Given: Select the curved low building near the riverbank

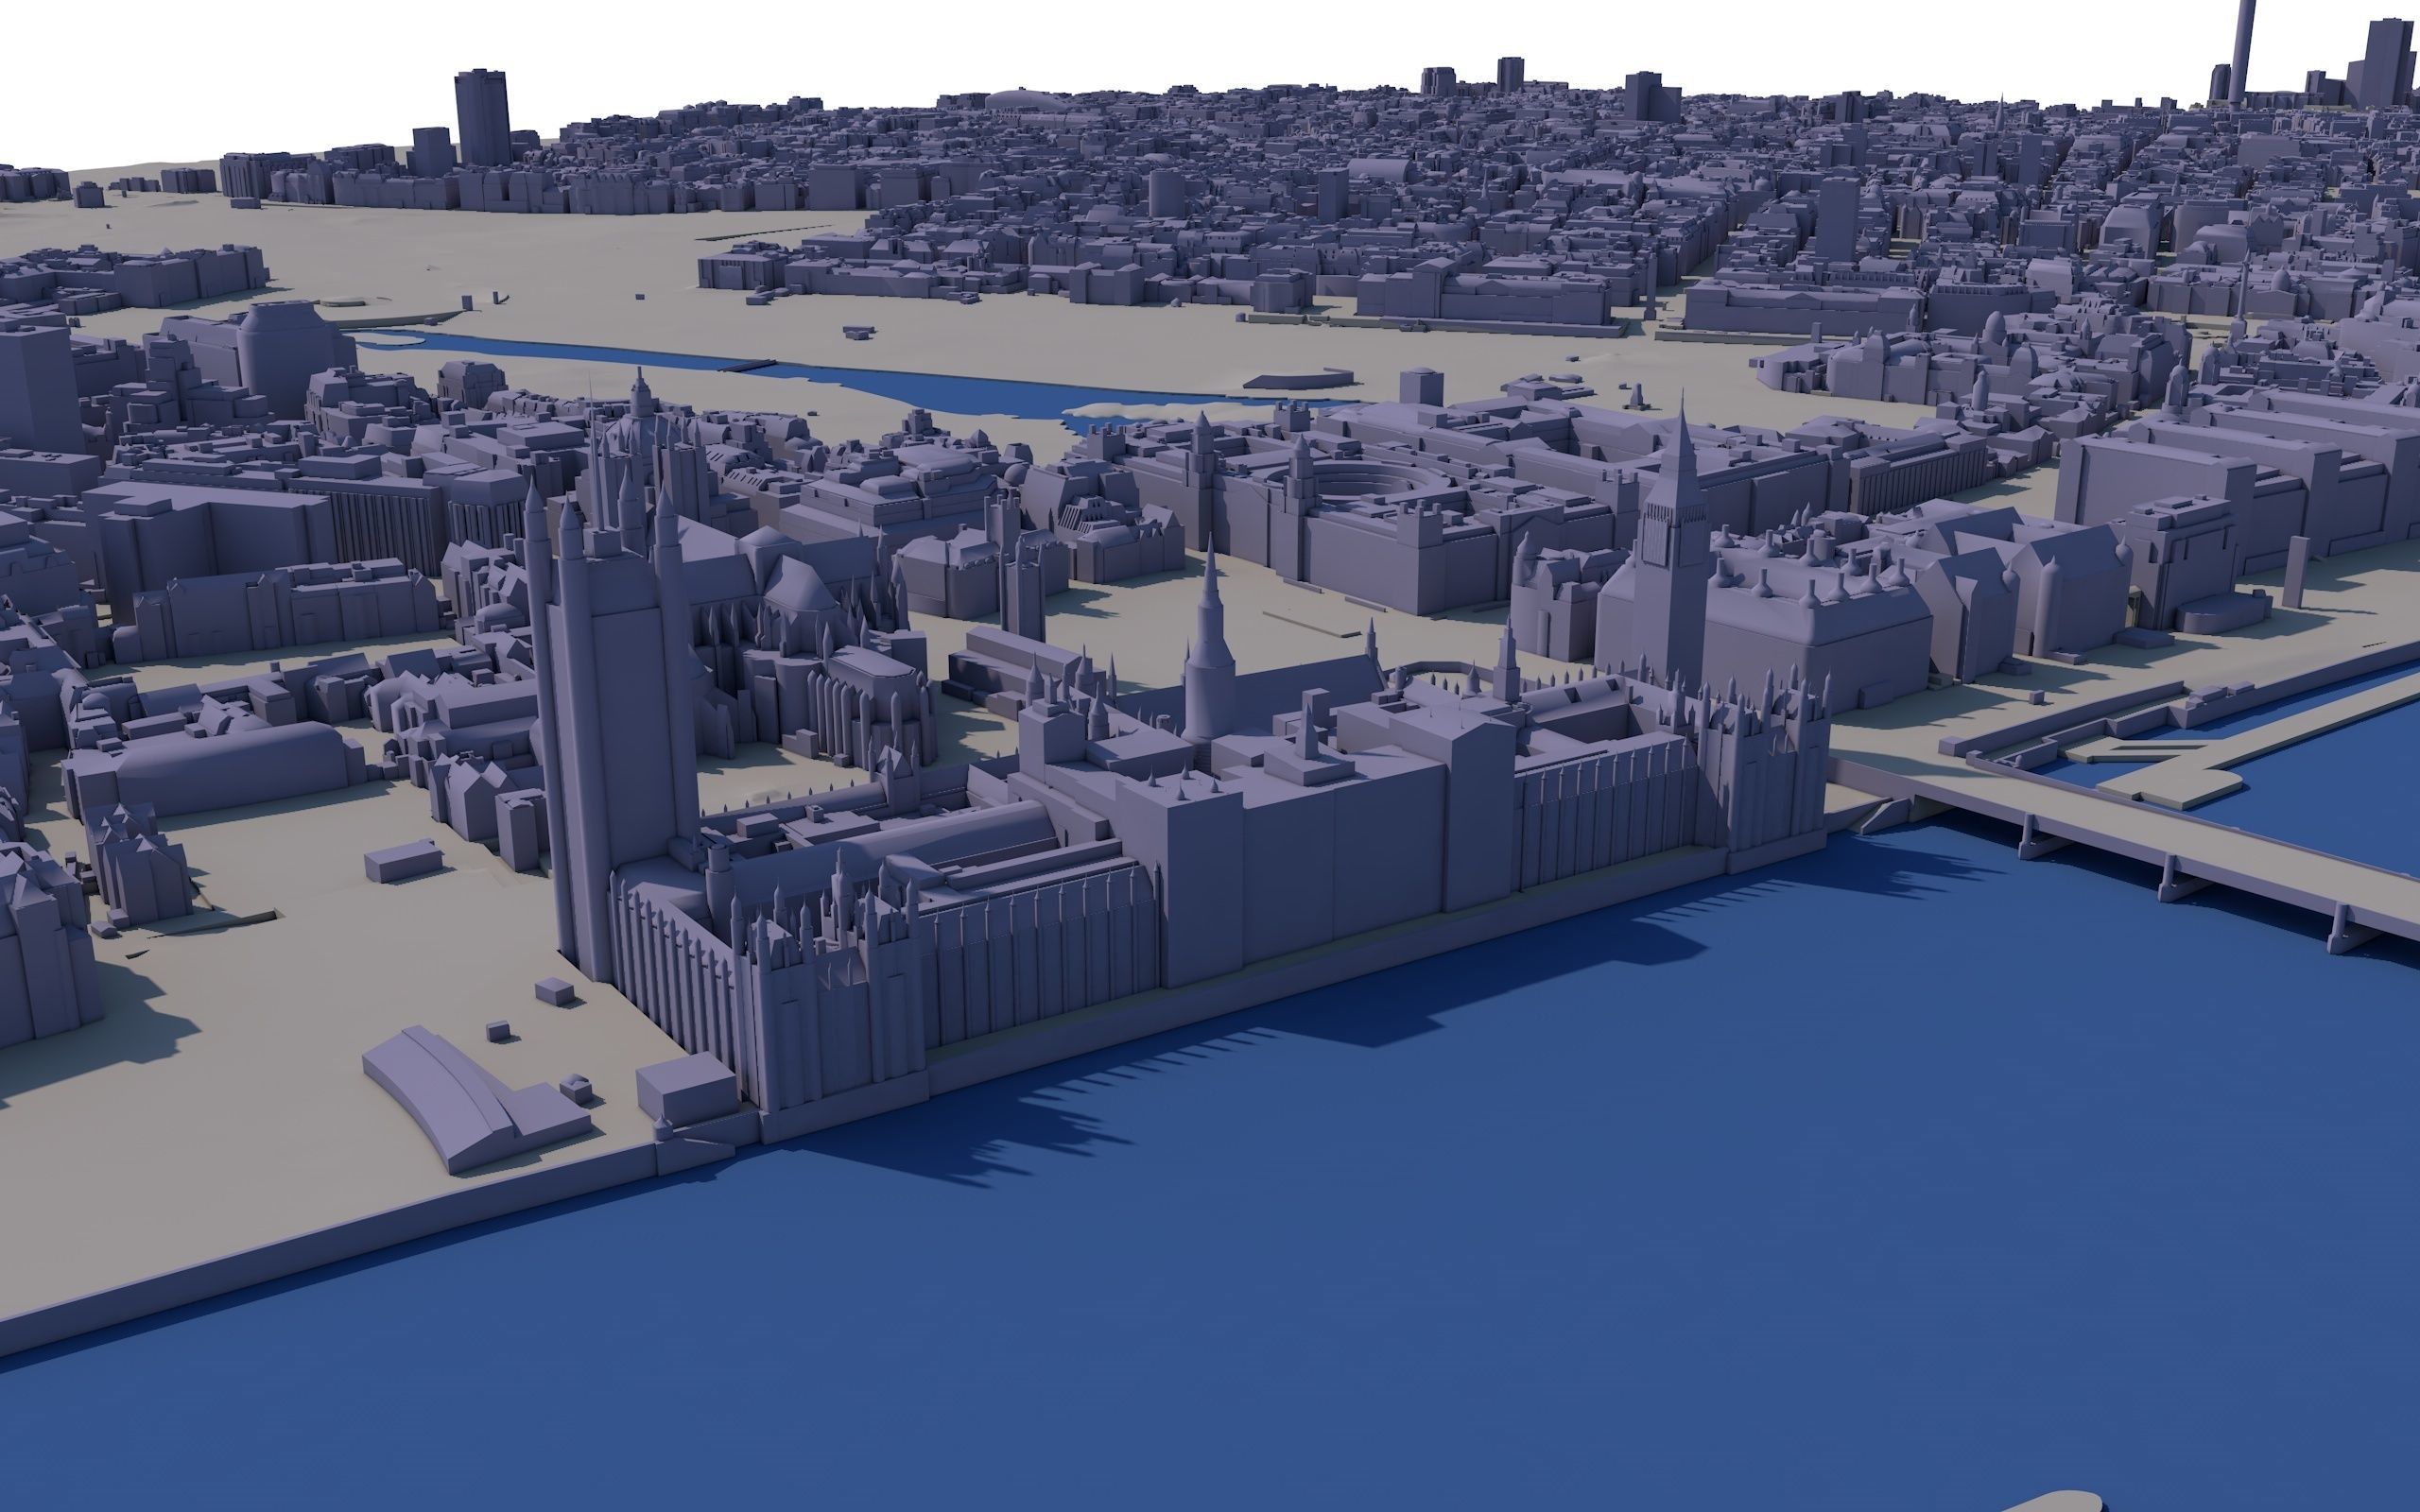Looking at the screenshot, I should [x=476, y=1098].
